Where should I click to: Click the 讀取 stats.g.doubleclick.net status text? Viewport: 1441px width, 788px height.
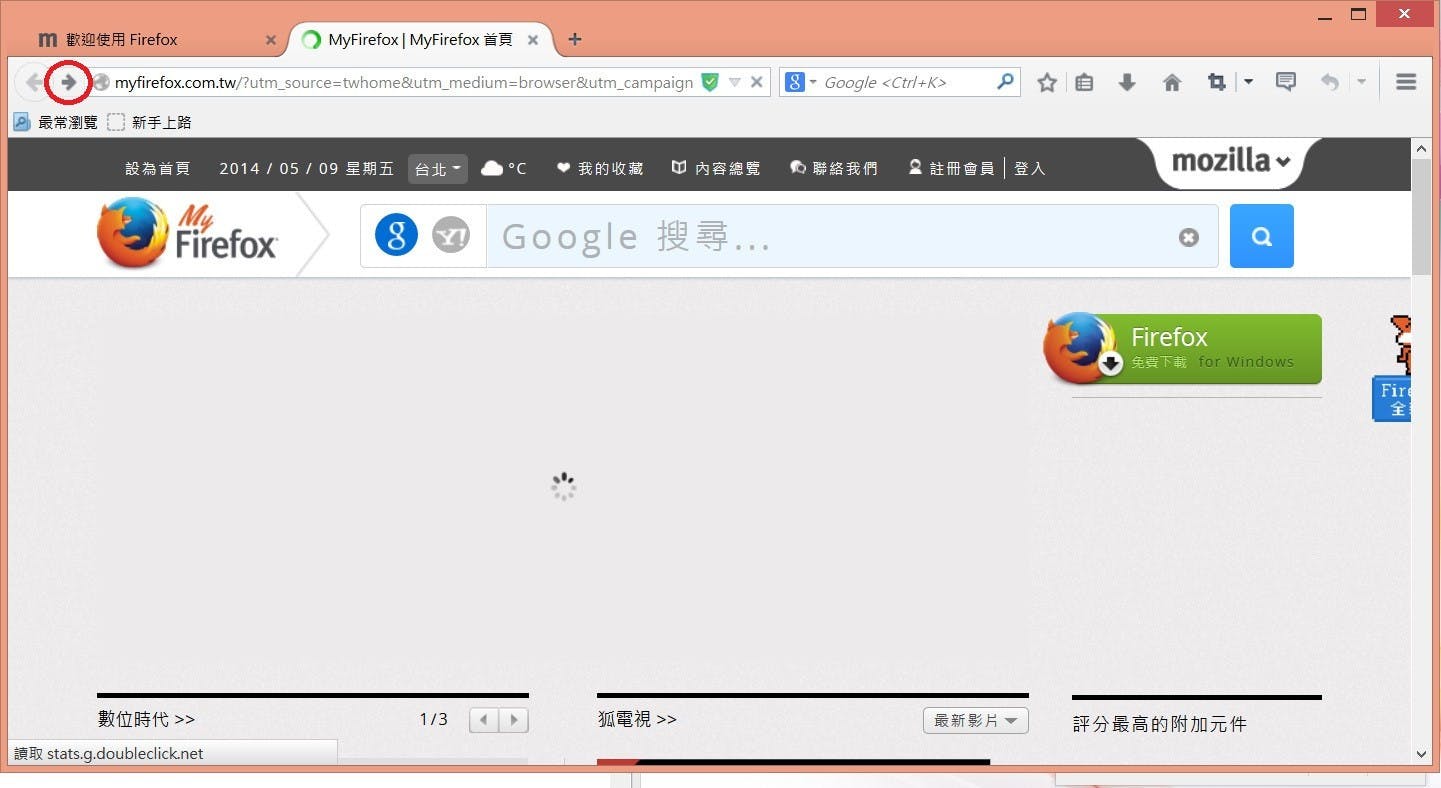(108, 753)
